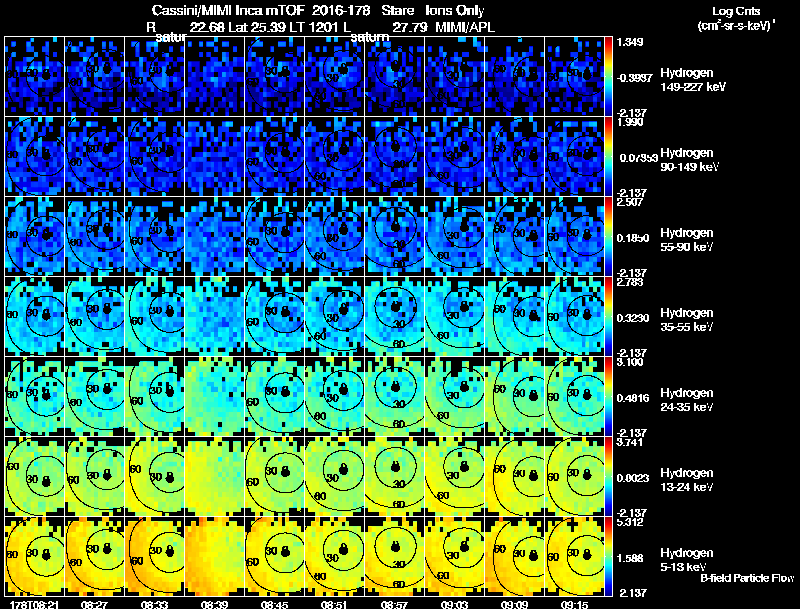800x609 pixels.
Task: Select the 35-55 keV panel at 08:39
Action: (215, 316)
